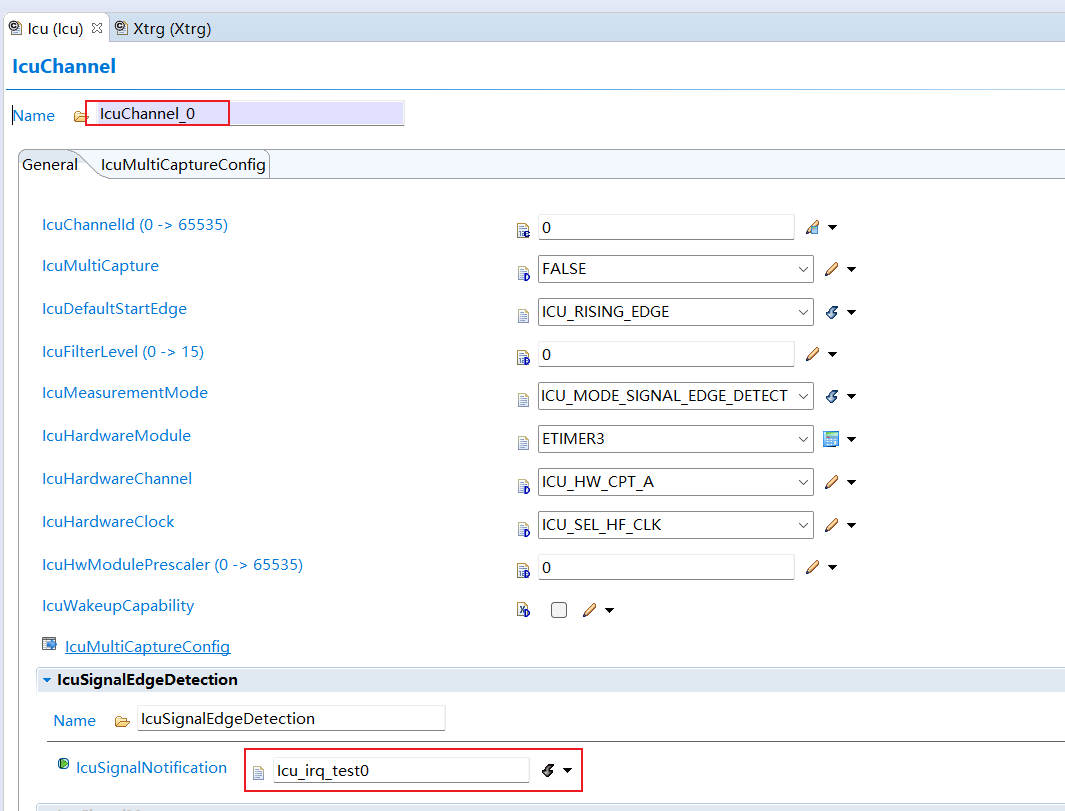This screenshot has height=811, width=1065.
Task: Open the IcuMultiCaptureConfig link
Action: point(147,647)
